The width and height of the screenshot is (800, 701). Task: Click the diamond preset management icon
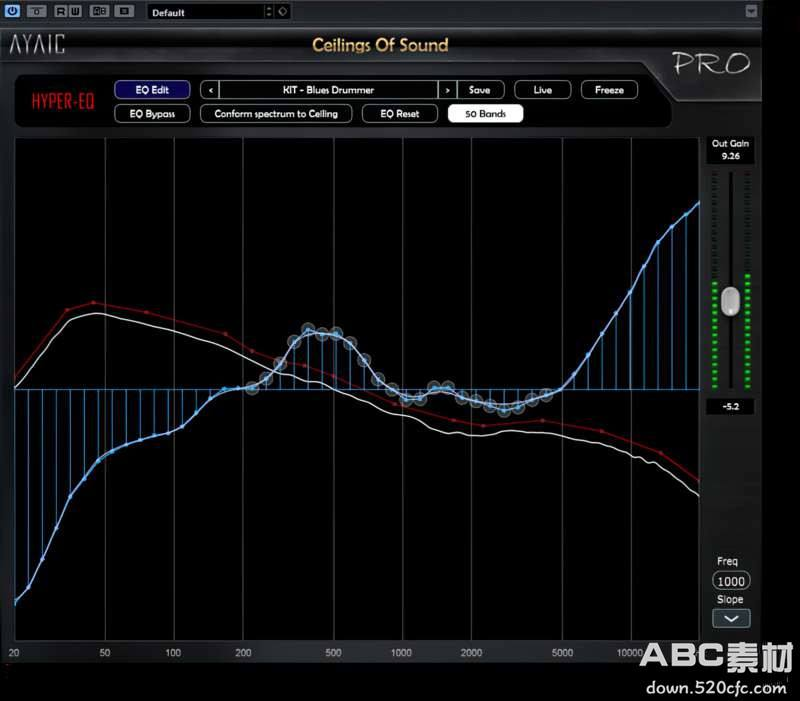coord(283,11)
